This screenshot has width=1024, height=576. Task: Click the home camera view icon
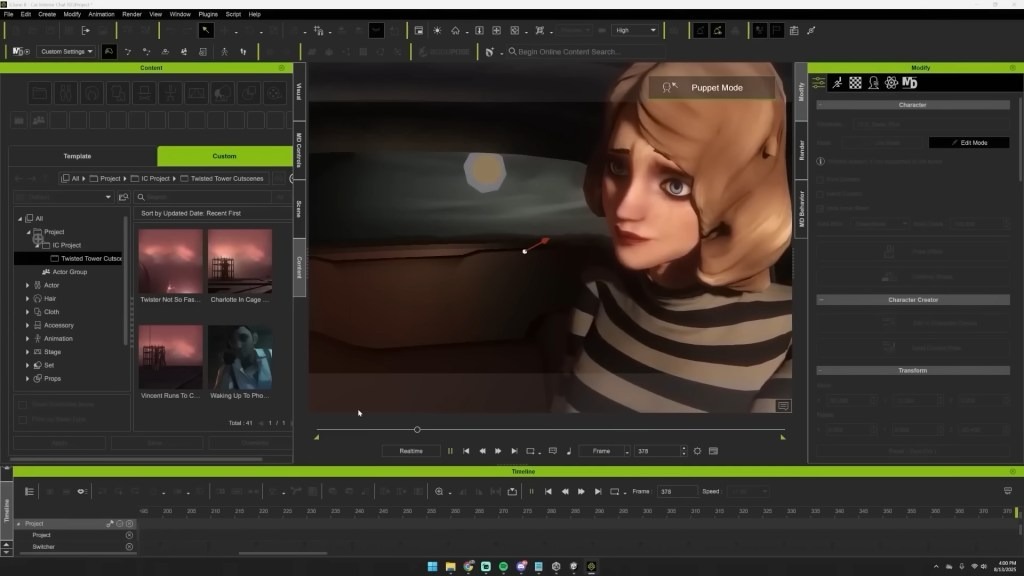pyautogui.click(x=455, y=30)
